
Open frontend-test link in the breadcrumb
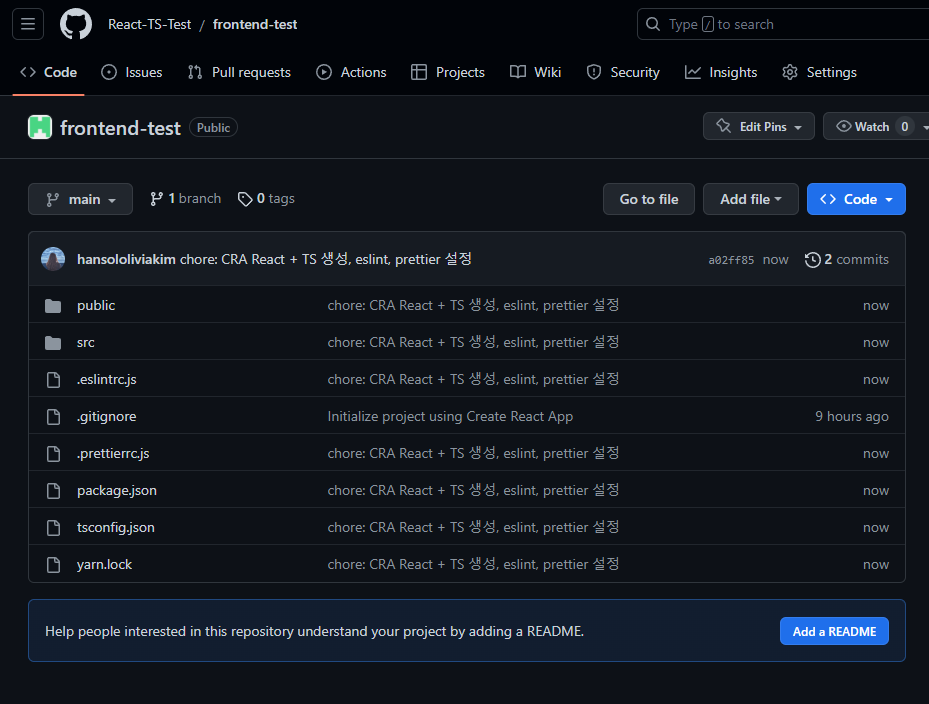(x=255, y=24)
